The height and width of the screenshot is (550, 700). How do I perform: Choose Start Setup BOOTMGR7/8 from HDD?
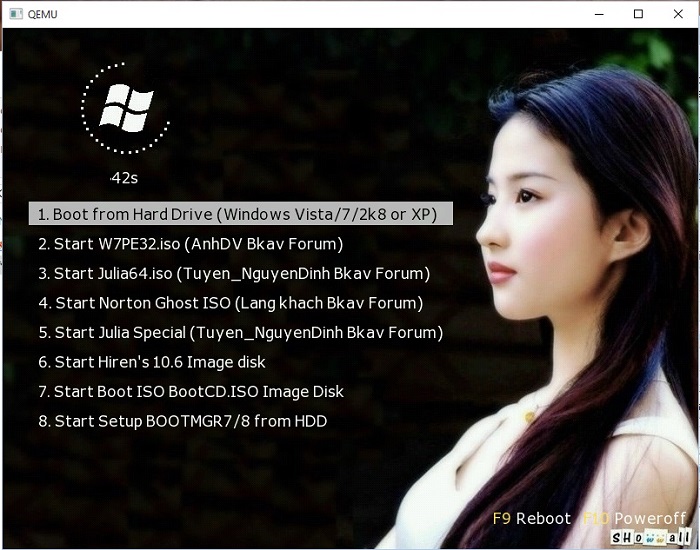coord(183,421)
